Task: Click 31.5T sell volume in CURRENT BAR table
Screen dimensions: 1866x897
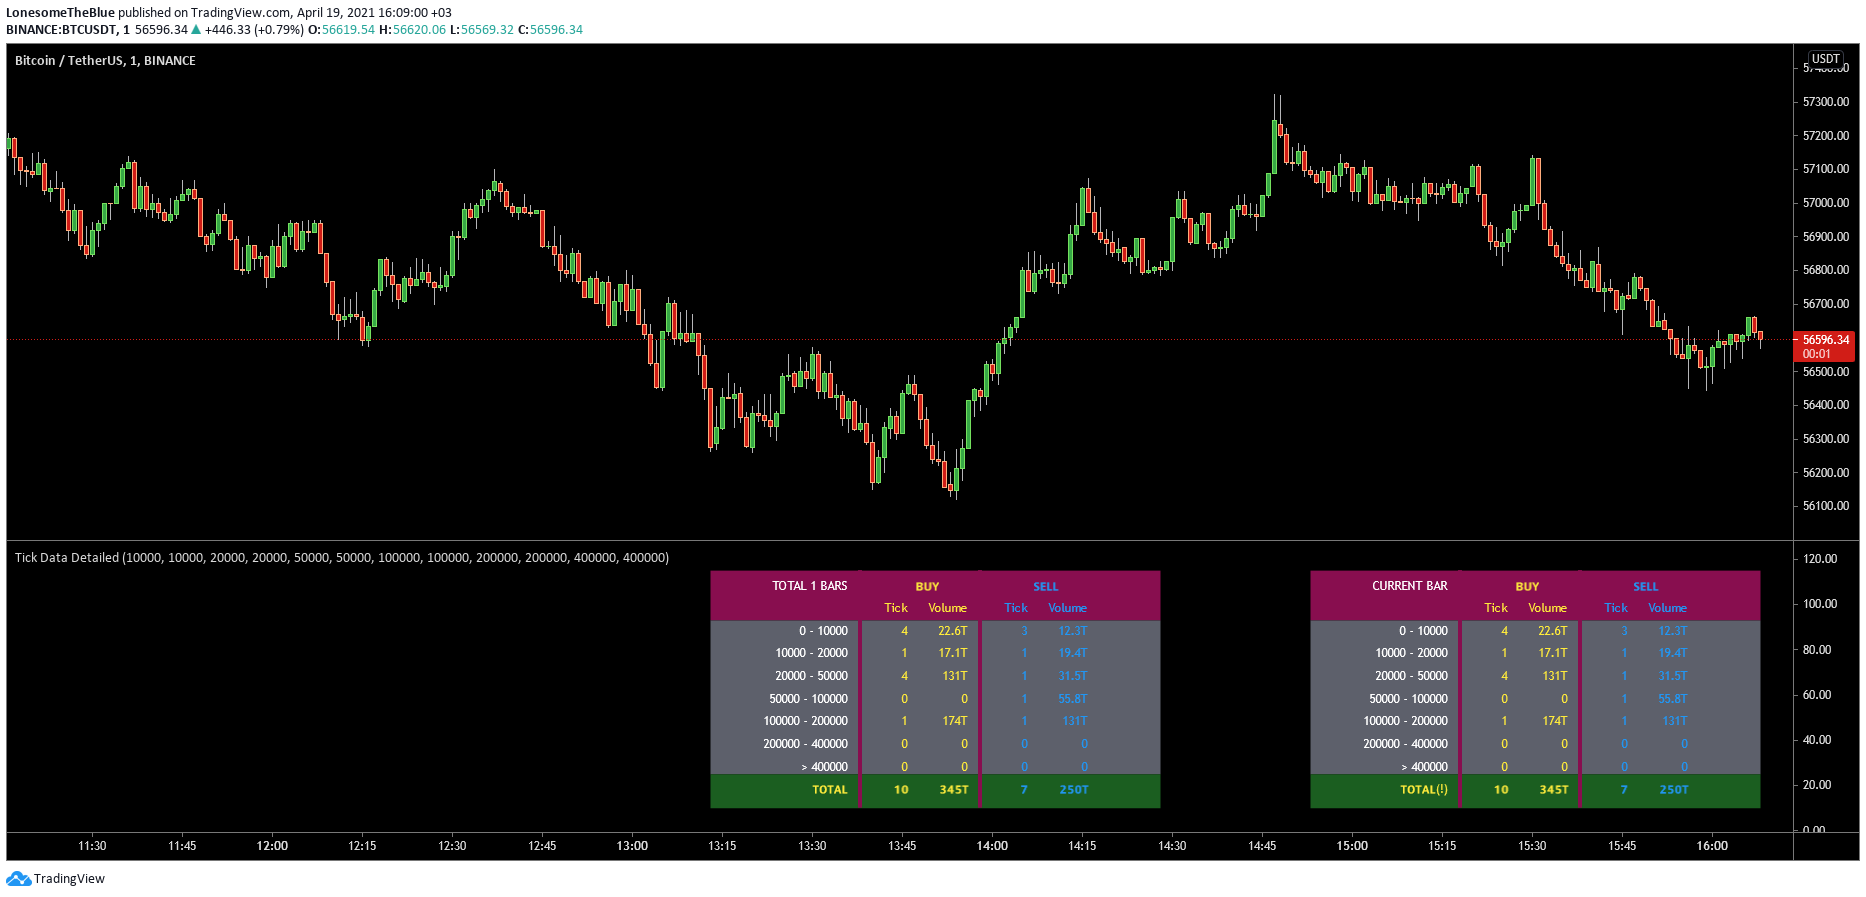Action: click(x=1672, y=676)
